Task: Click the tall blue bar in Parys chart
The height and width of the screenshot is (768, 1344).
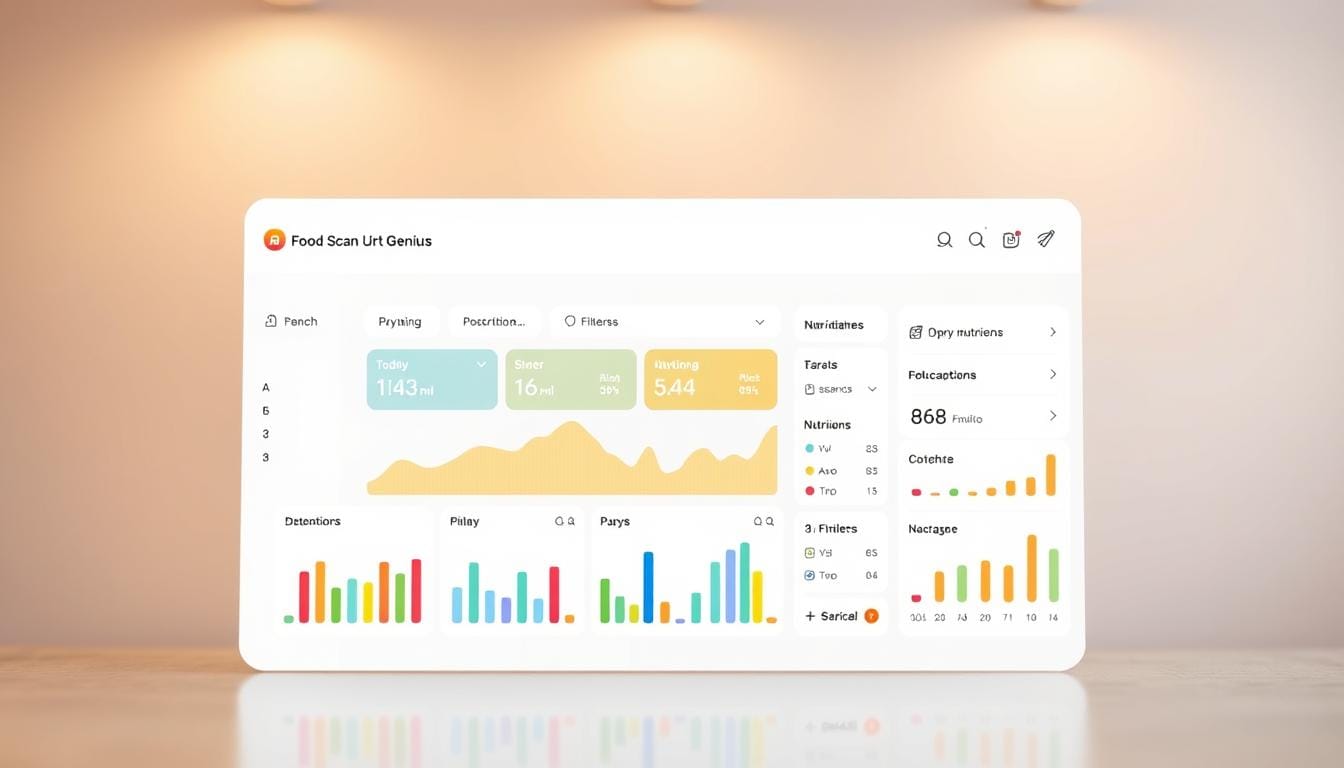Action: pyautogui.click(x=648, y=587)
